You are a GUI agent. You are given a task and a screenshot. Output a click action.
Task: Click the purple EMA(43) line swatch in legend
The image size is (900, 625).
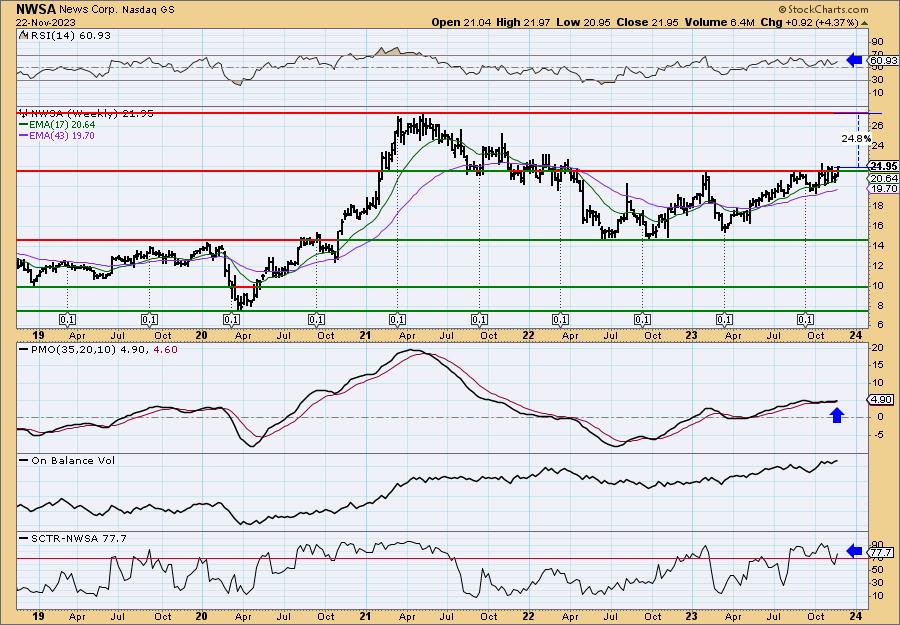point(24,136)
